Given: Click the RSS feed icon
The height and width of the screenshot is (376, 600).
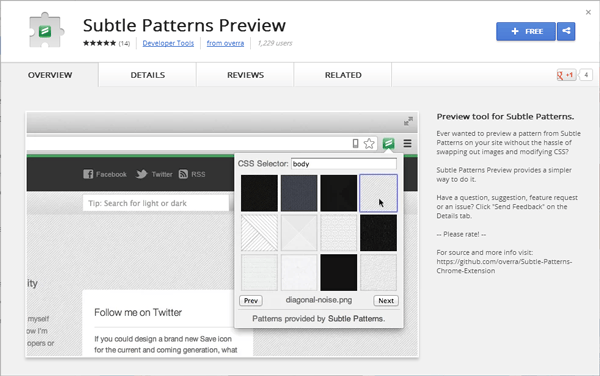Looking at the screenshot, I should [183, 174].
